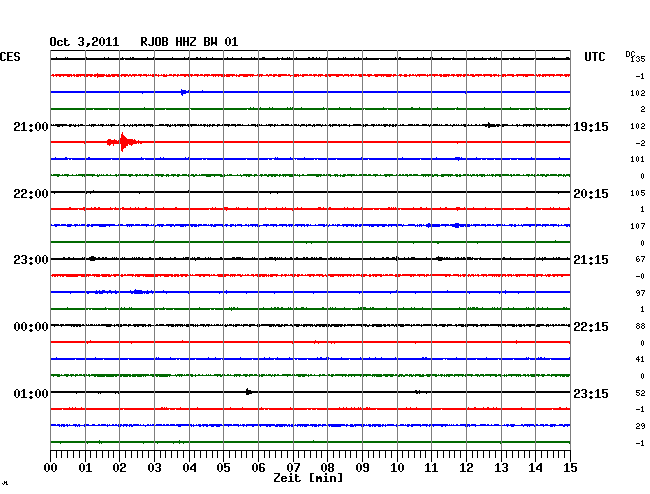
Task: Click the DC offset value 135
Action: click(x=638, y=59)
